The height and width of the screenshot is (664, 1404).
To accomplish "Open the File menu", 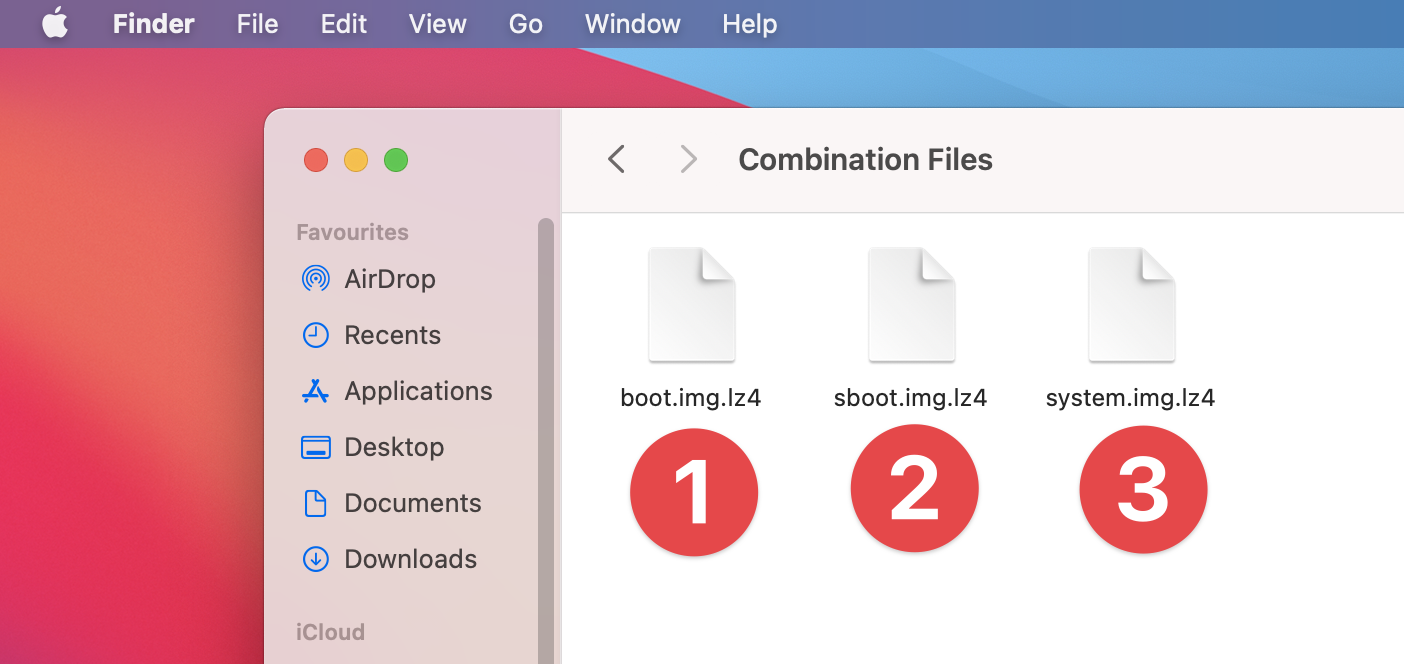I will coord(257,24).
